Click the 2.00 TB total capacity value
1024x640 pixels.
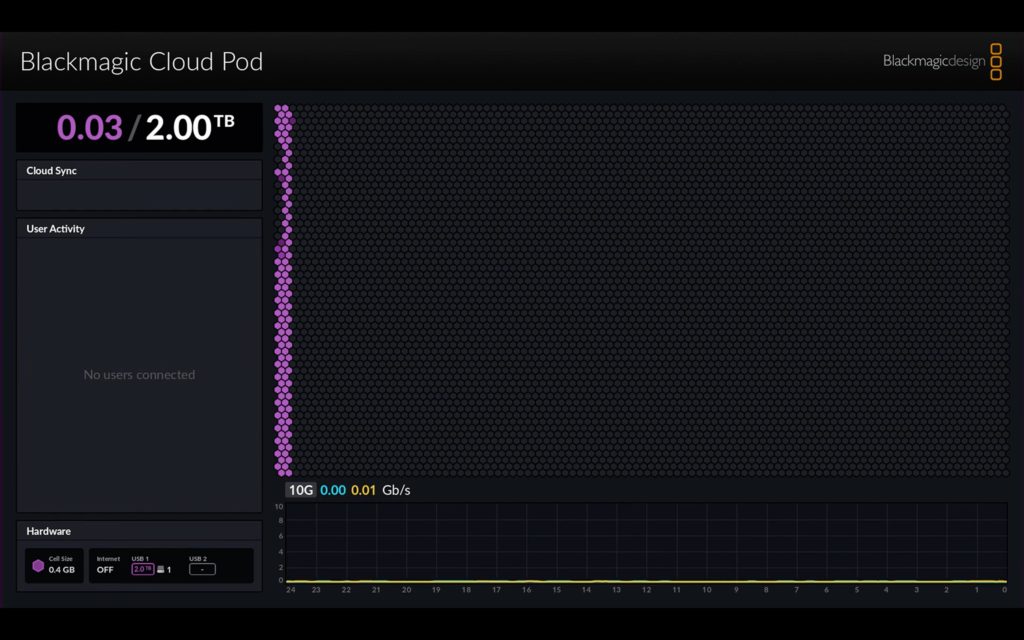(x=190, y=127)
